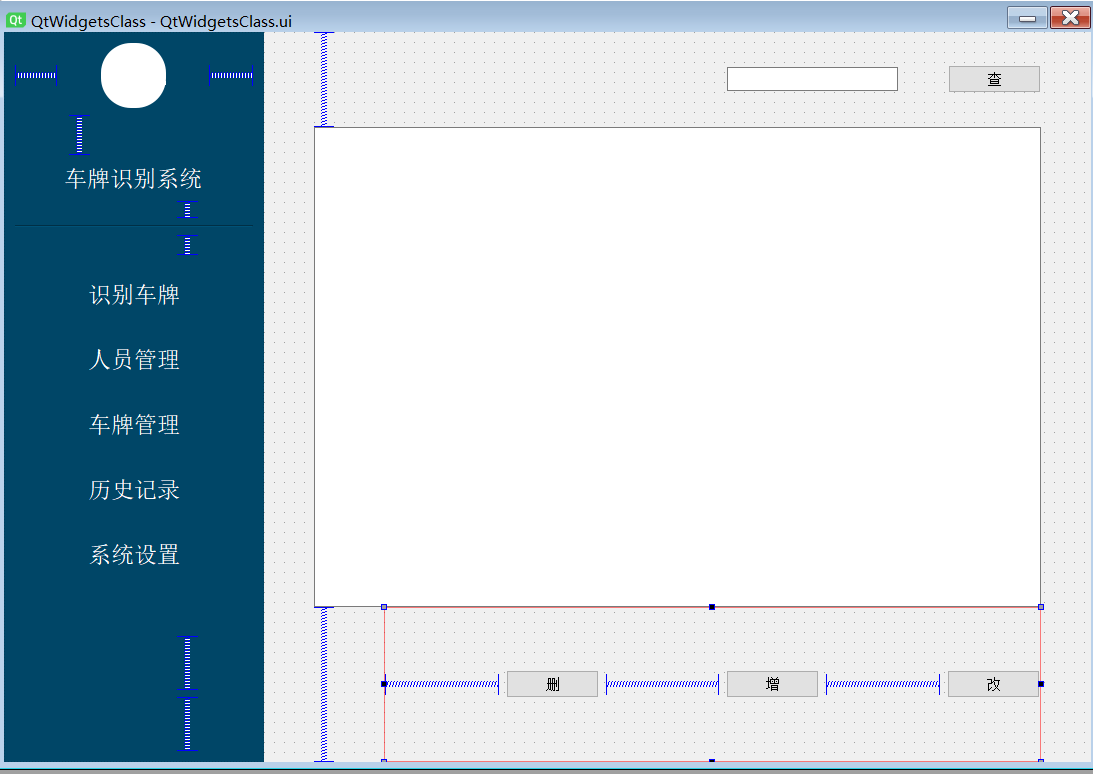Minimize the QtWidgetsClass form window
The image size is (1093, 774).
coord(1027,18)
